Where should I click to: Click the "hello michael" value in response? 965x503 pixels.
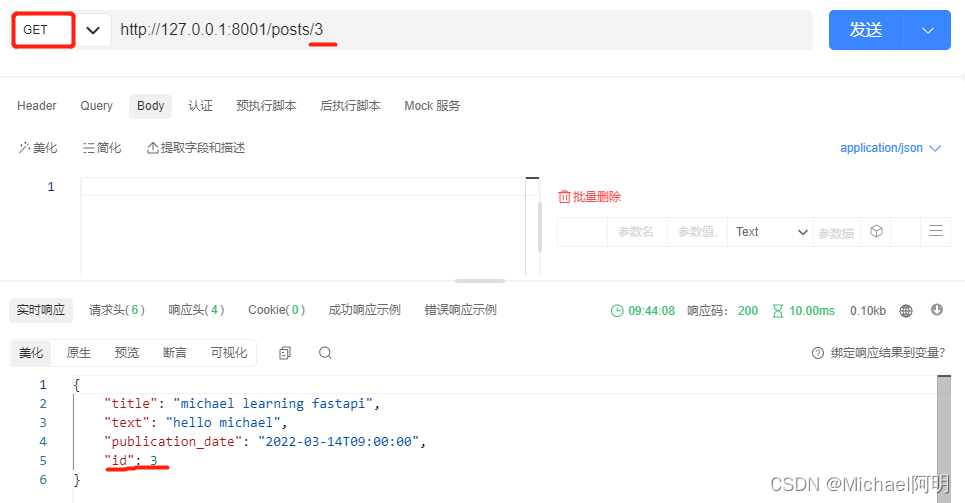223,423
